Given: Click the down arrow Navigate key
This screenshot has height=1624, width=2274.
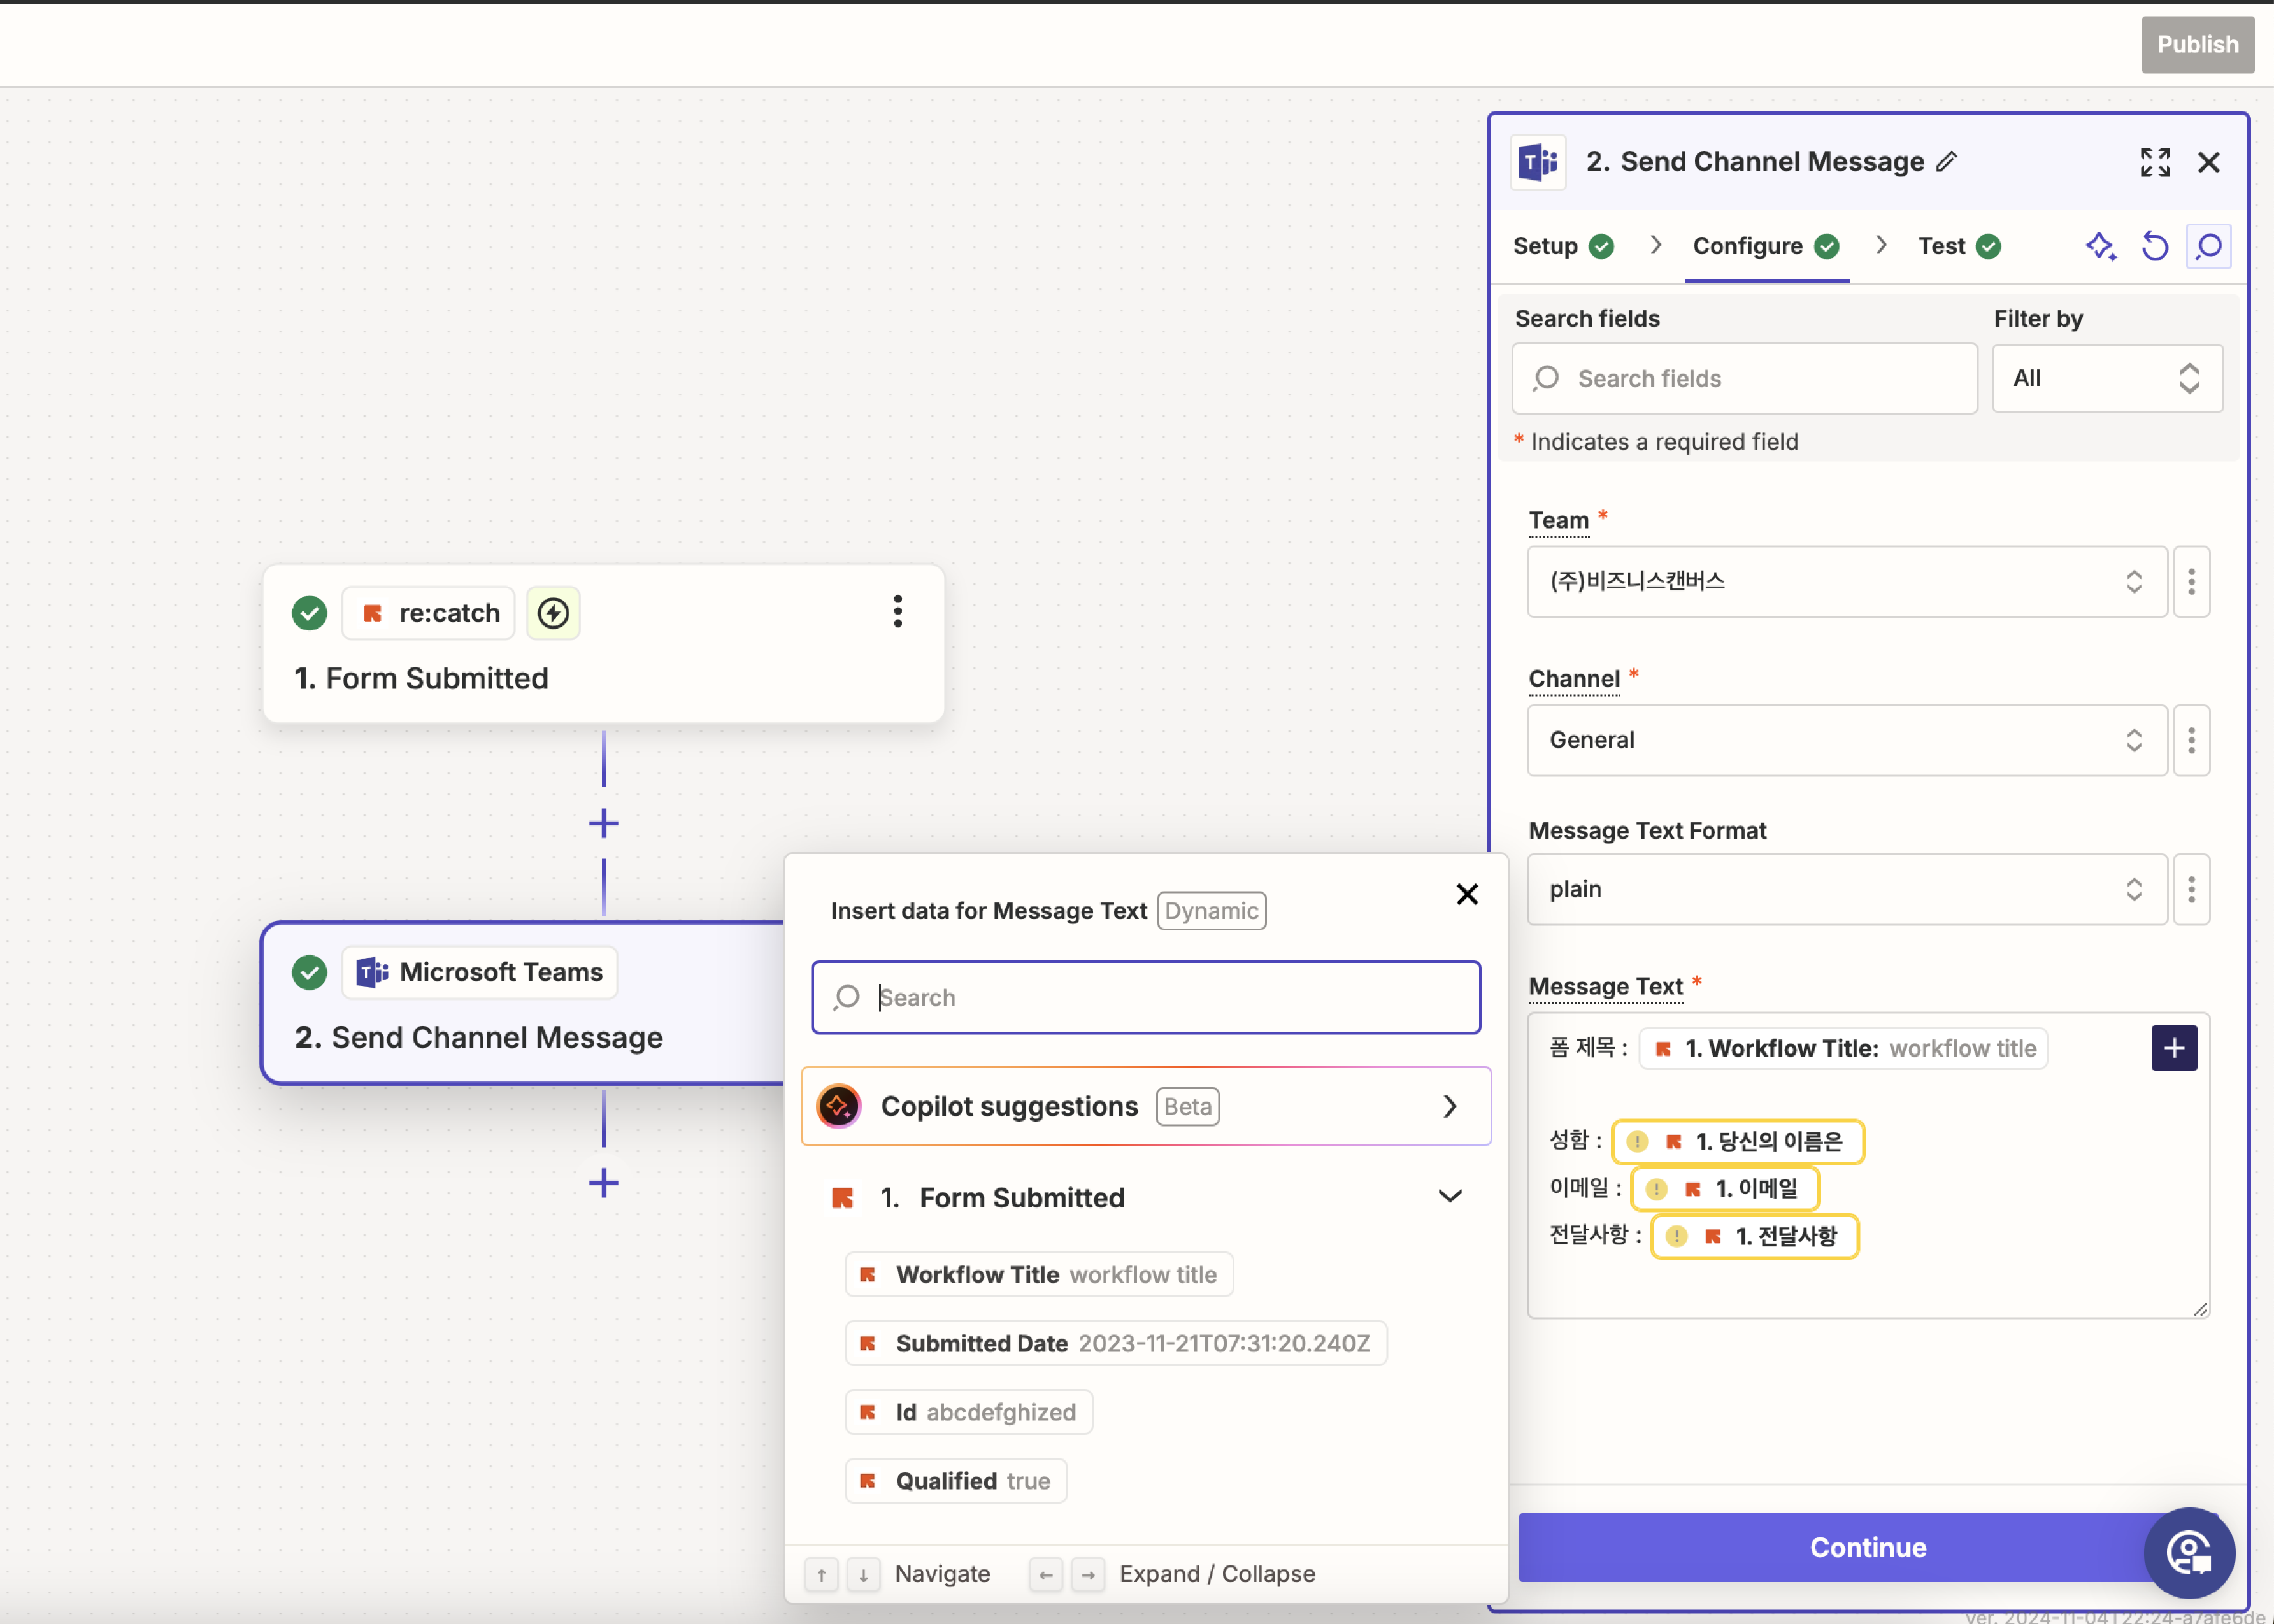Looking at the screenshot, I should tap(863, 1574).
